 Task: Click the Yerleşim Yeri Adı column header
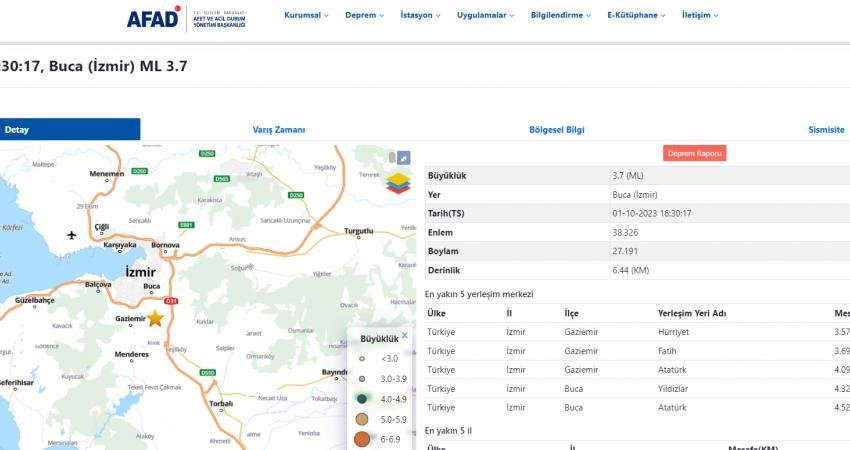(x=692, y=313)
